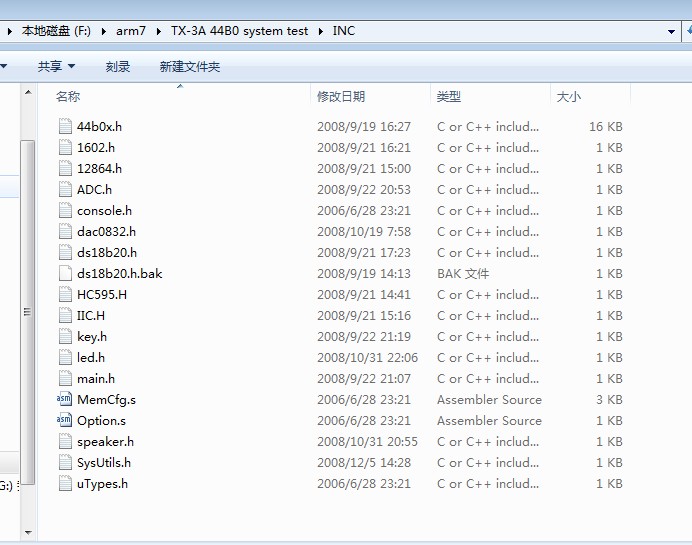692x545 pixels.
Task: Navigate to TX-3A 44B0 system test folder
Action: pos(239,31)
